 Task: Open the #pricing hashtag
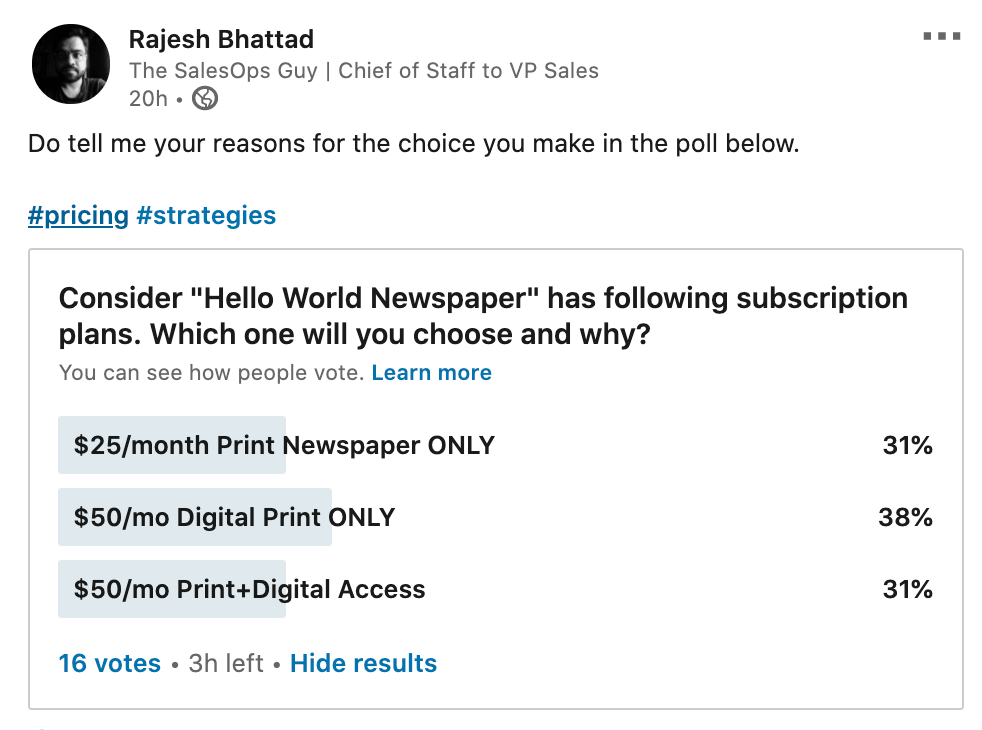coord(78,215)
